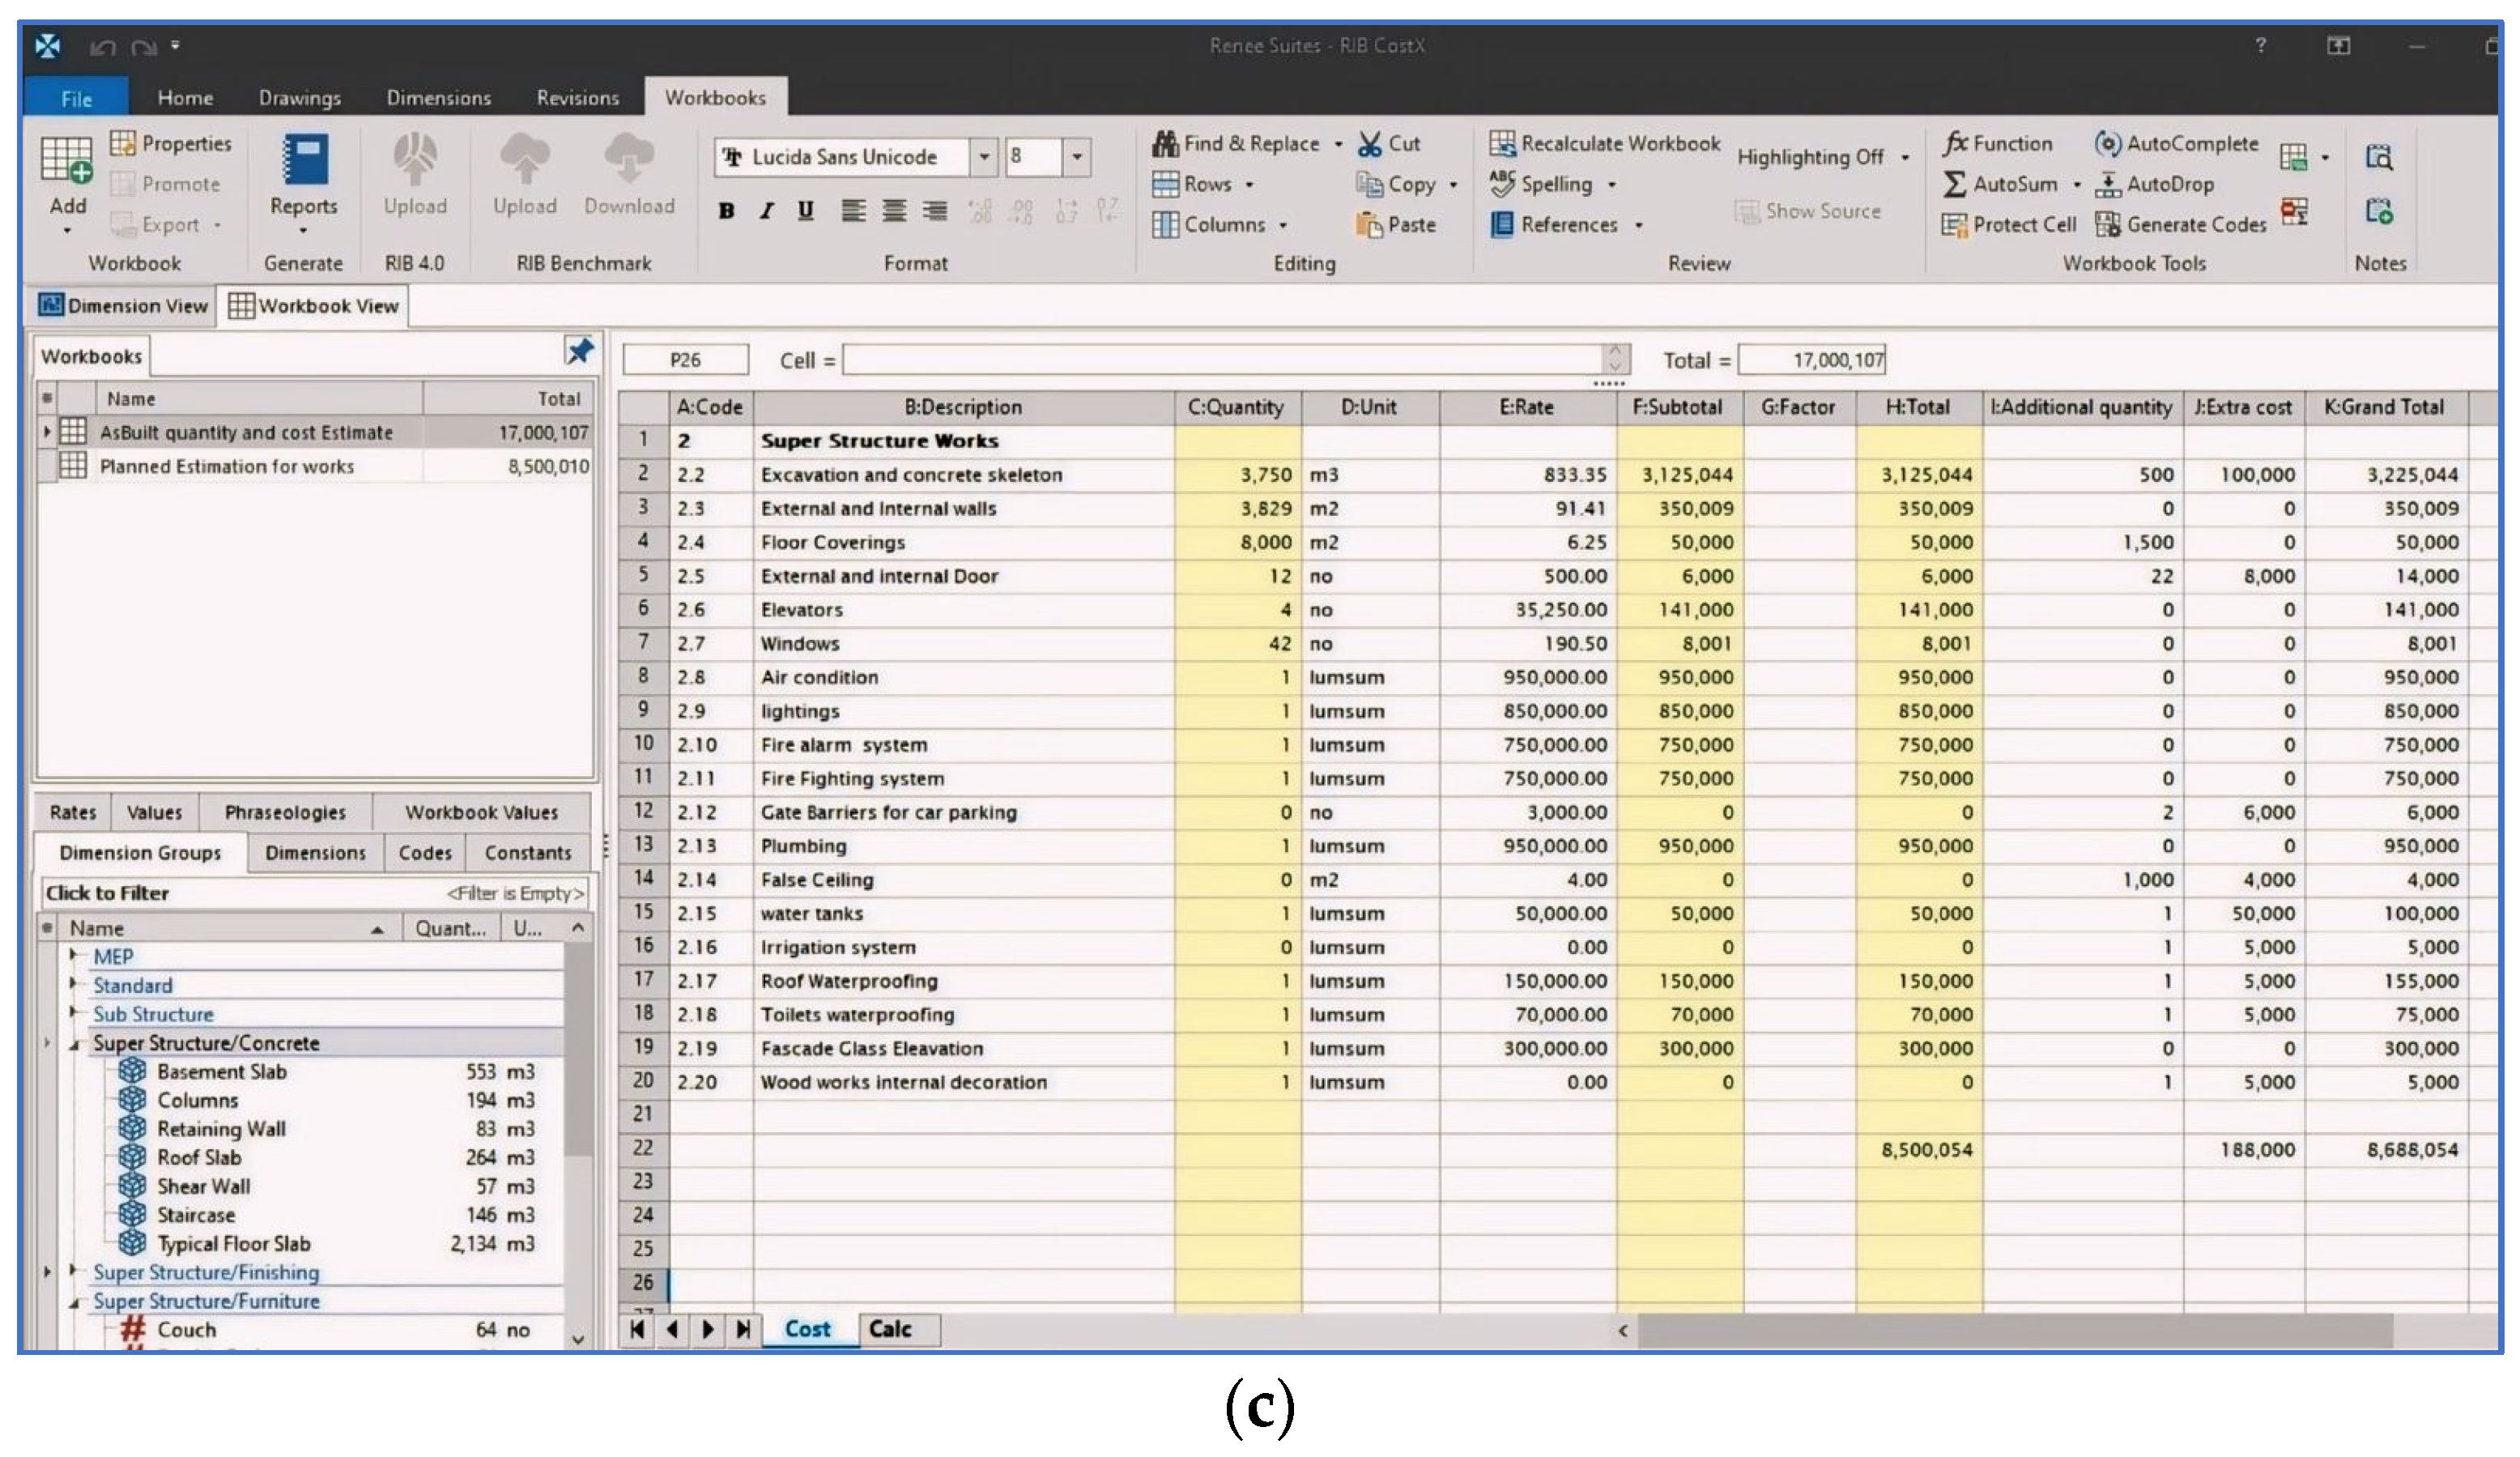Viewport: 2520px width, 1457px height.
Task: Switch to the Calc sheet tab
Action: click(889, 1329)
